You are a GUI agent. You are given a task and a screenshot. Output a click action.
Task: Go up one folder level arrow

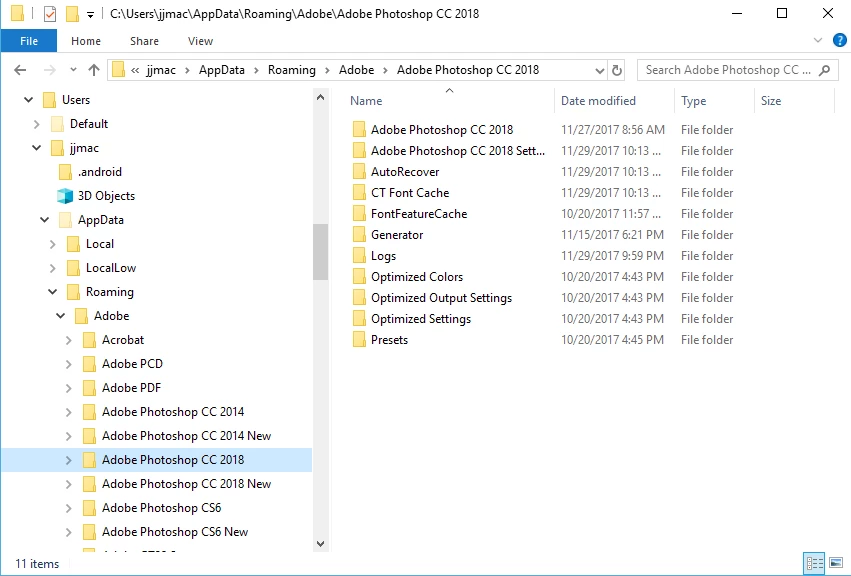click(94, 70)
